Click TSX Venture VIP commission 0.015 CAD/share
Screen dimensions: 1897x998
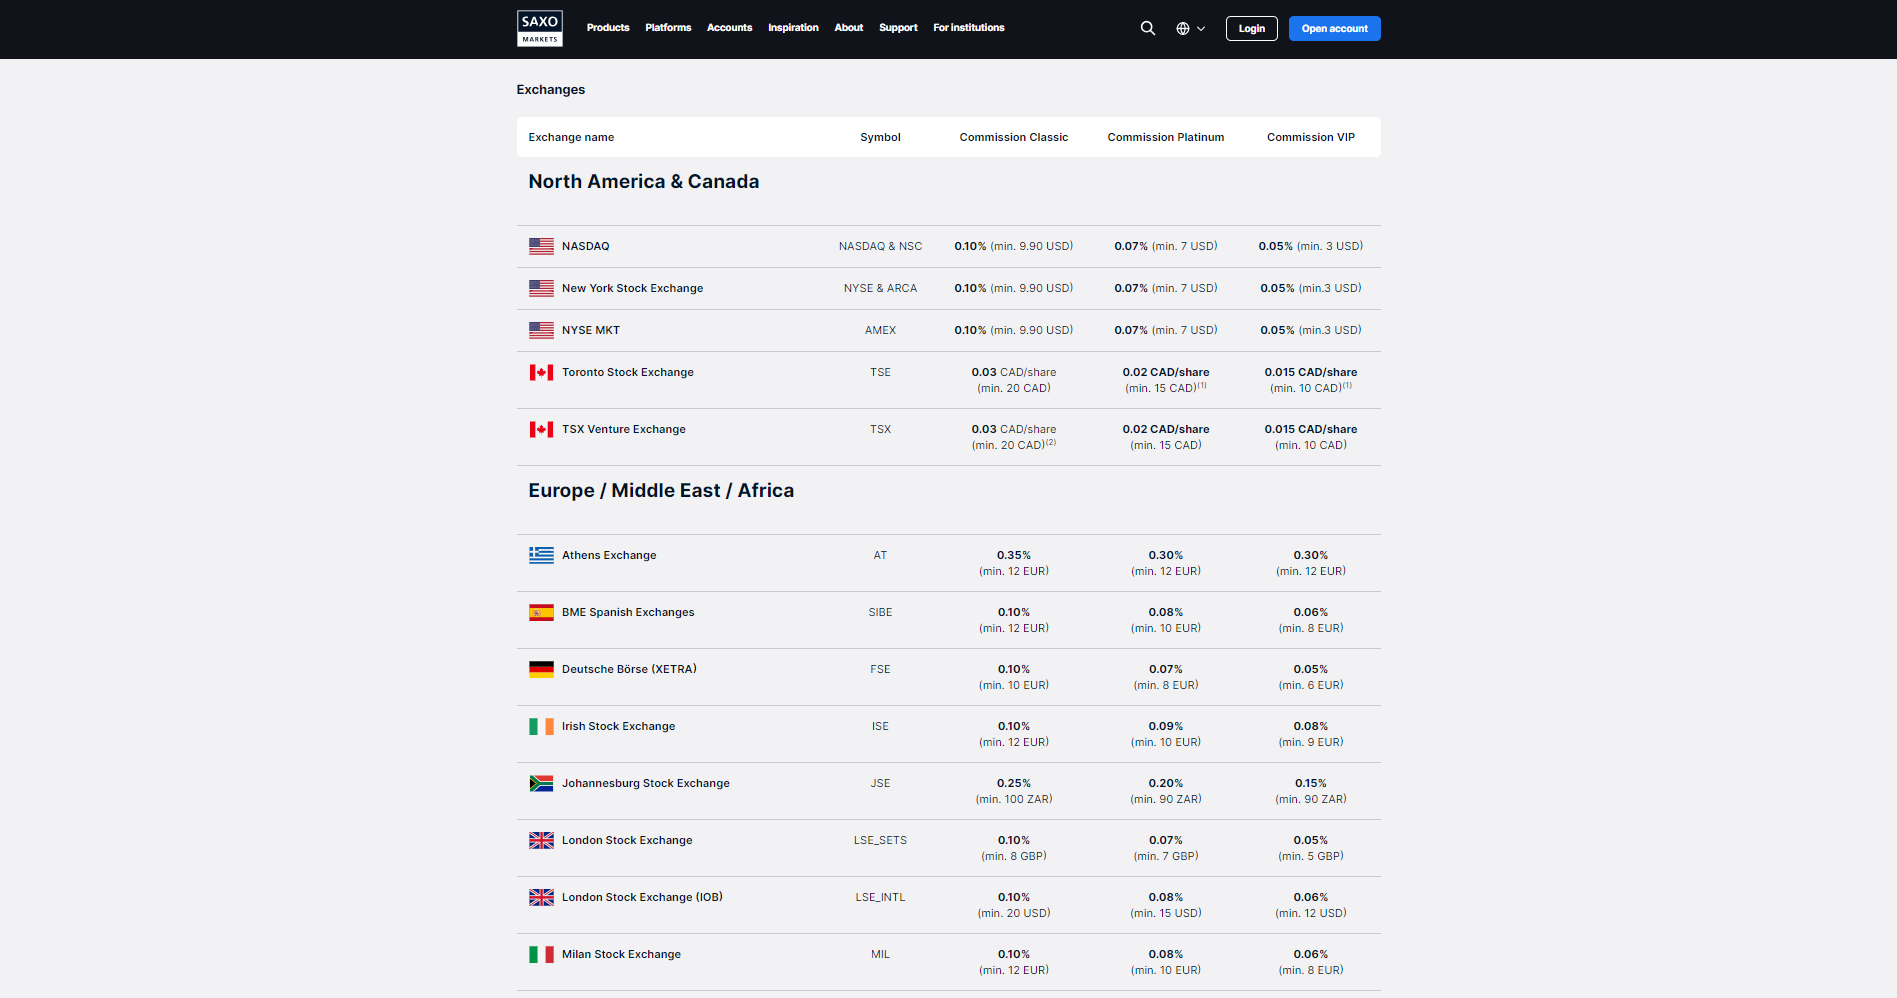click(1311, 429)
